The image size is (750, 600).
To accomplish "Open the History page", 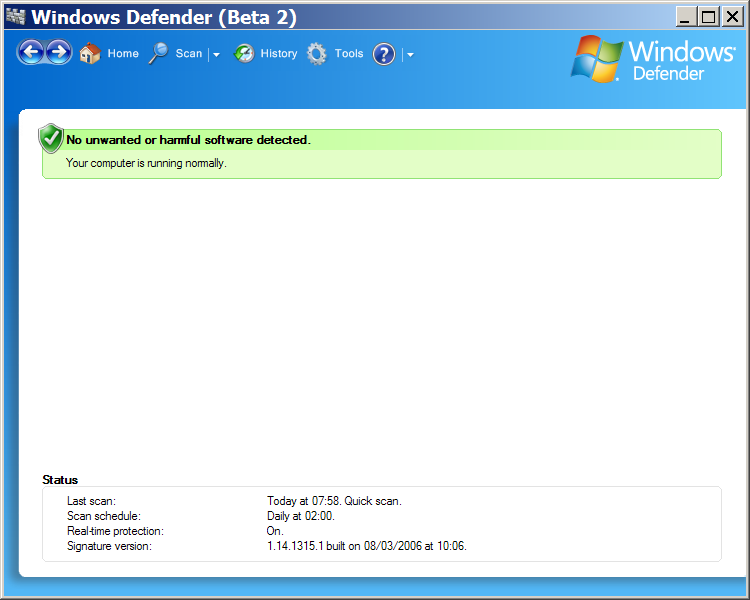I will (279, 54).
